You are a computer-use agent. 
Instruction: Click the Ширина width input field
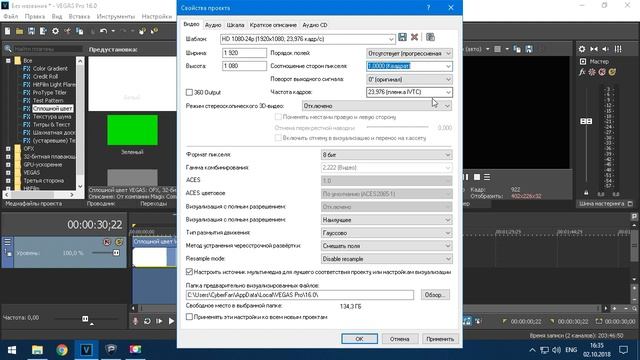(x=244, y=53)
